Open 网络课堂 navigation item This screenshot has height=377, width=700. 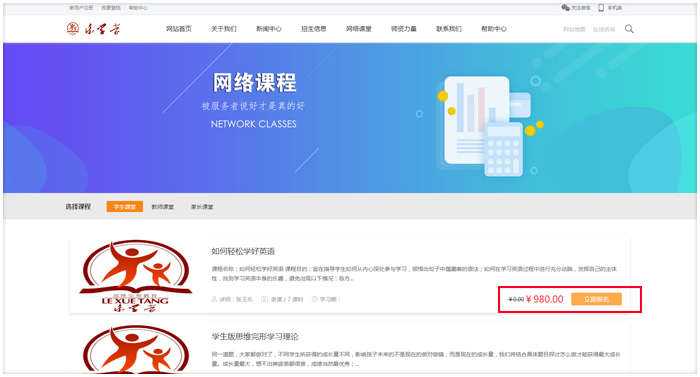tap(359, 29)
